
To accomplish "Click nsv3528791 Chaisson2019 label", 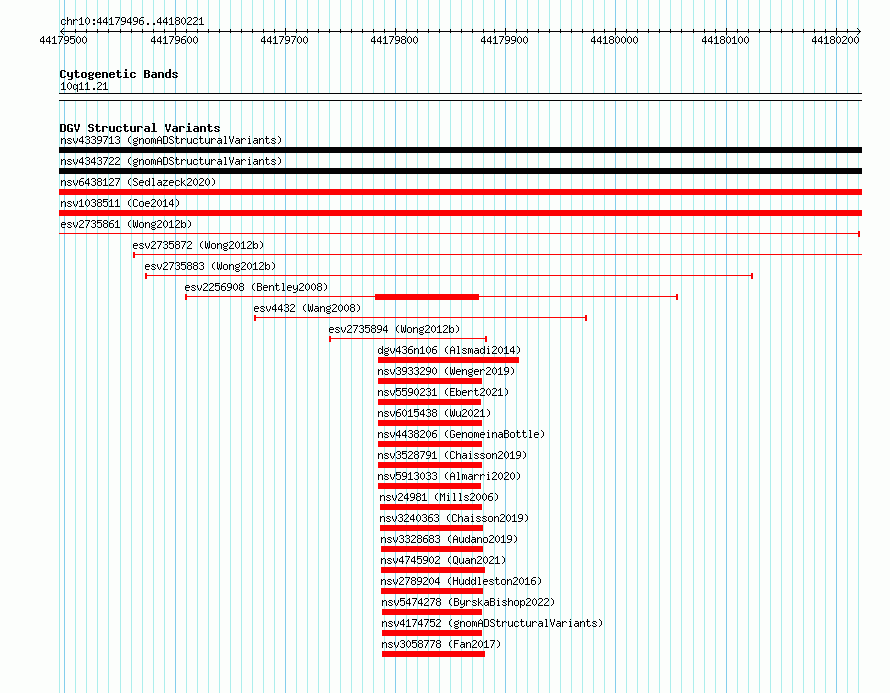I will point(452,455).
